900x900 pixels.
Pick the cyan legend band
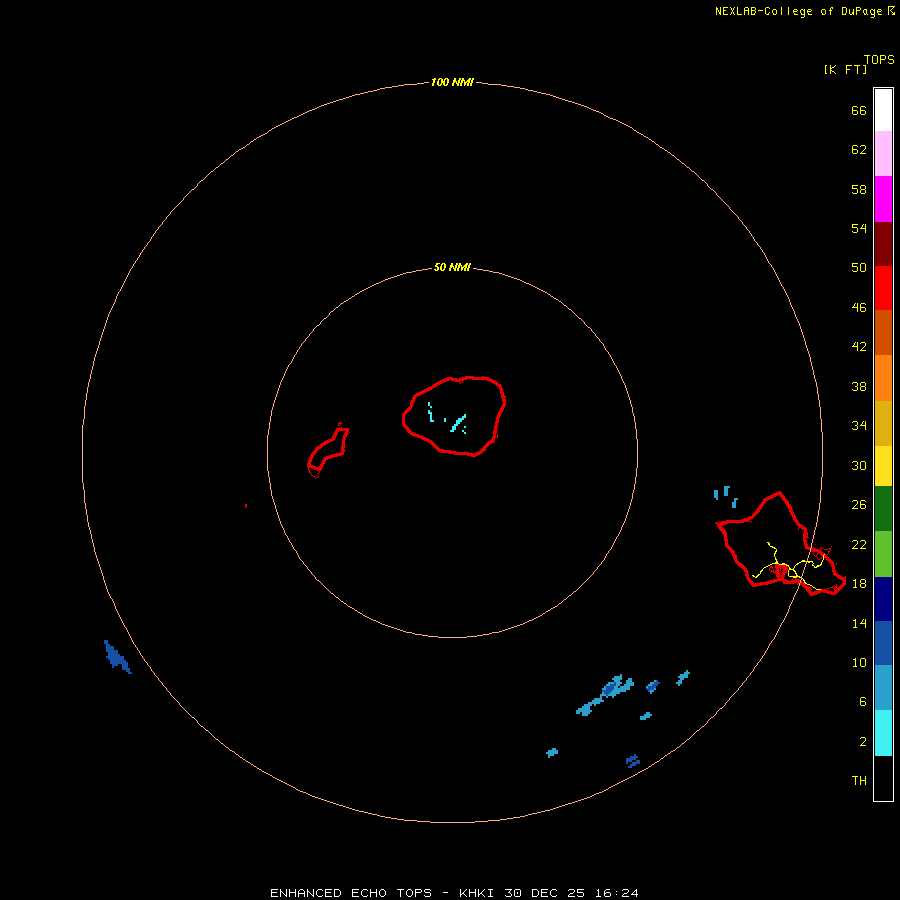[x=883, y=733]
